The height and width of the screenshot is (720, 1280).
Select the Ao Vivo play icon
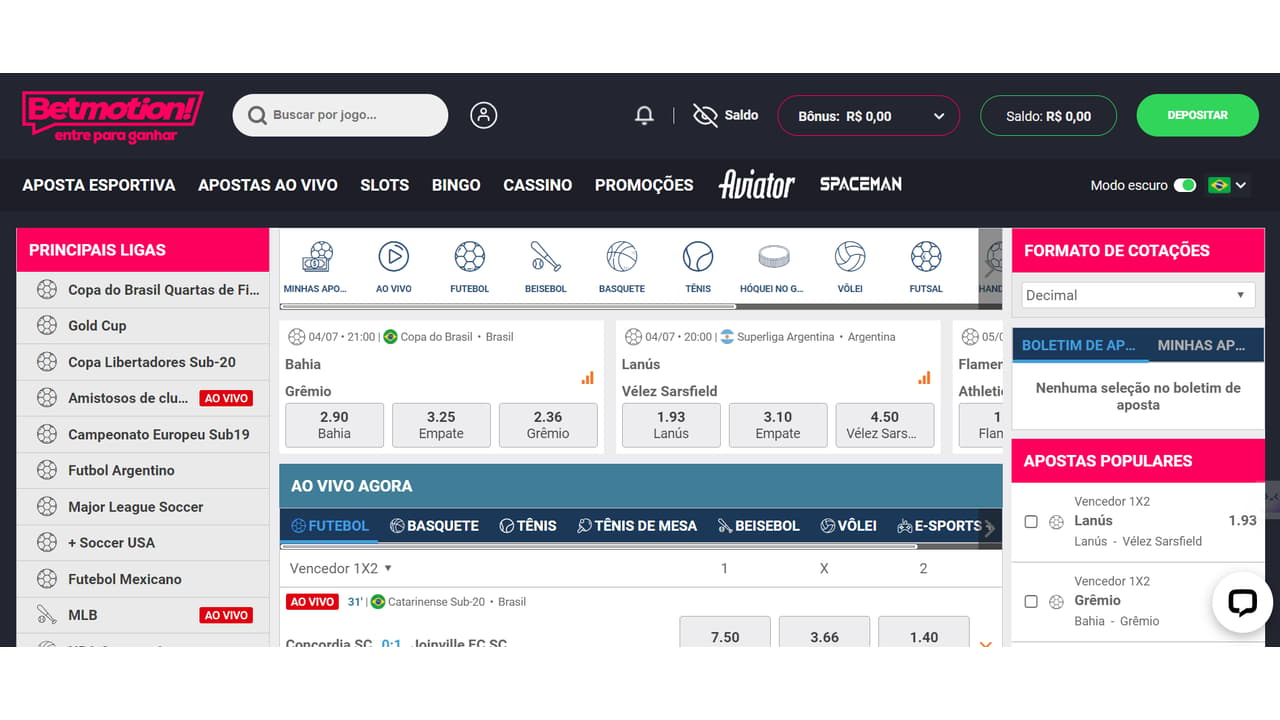394,257
